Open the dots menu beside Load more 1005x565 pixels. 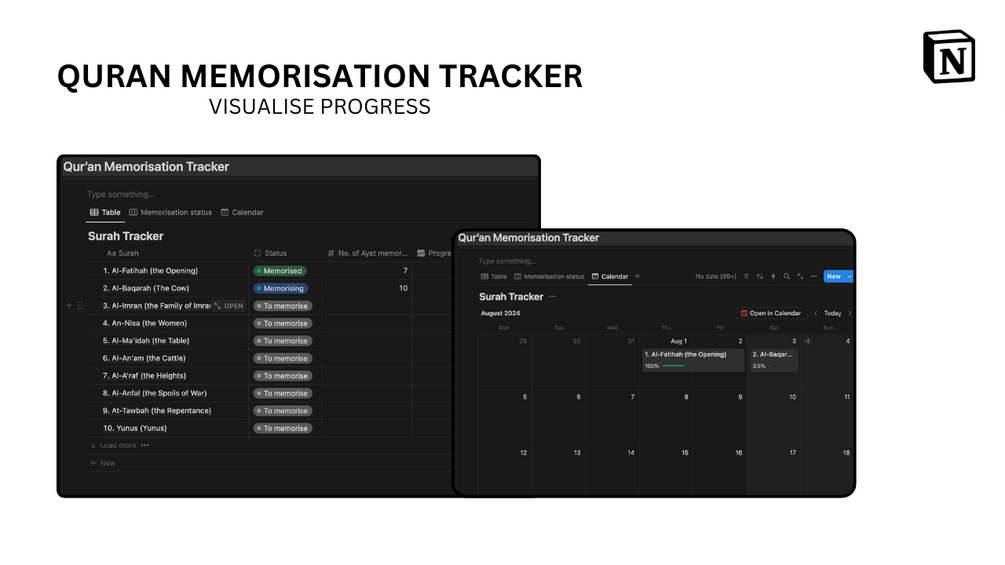pyautogui.click(x=145, y=445)
